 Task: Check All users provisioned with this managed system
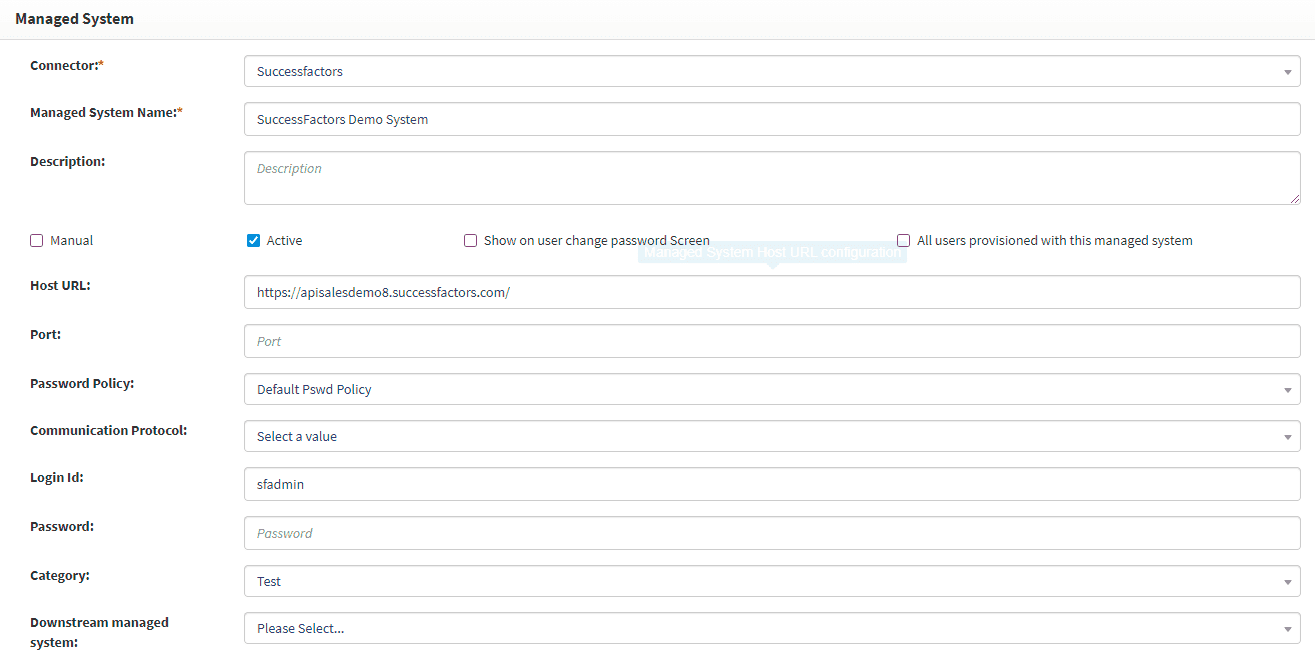903,241
